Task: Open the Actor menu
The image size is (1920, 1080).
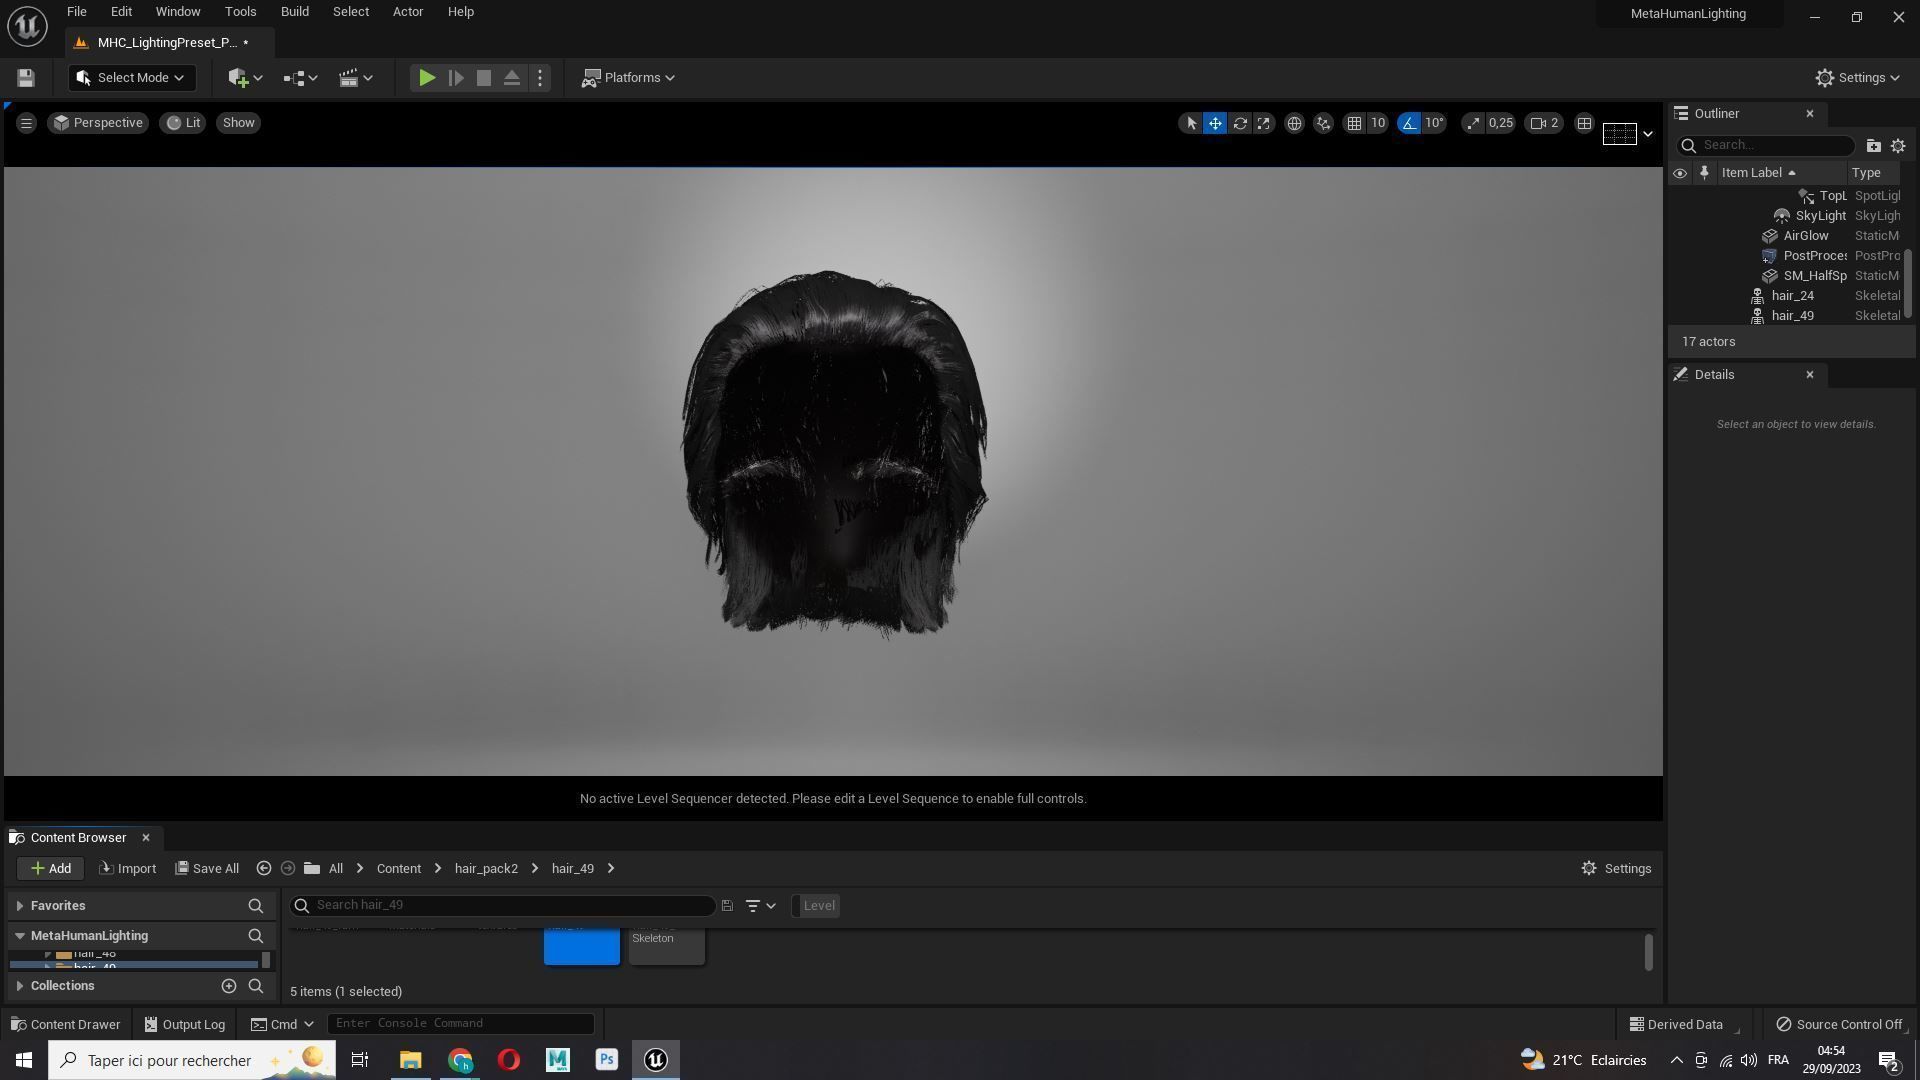Action: point(407,12)
